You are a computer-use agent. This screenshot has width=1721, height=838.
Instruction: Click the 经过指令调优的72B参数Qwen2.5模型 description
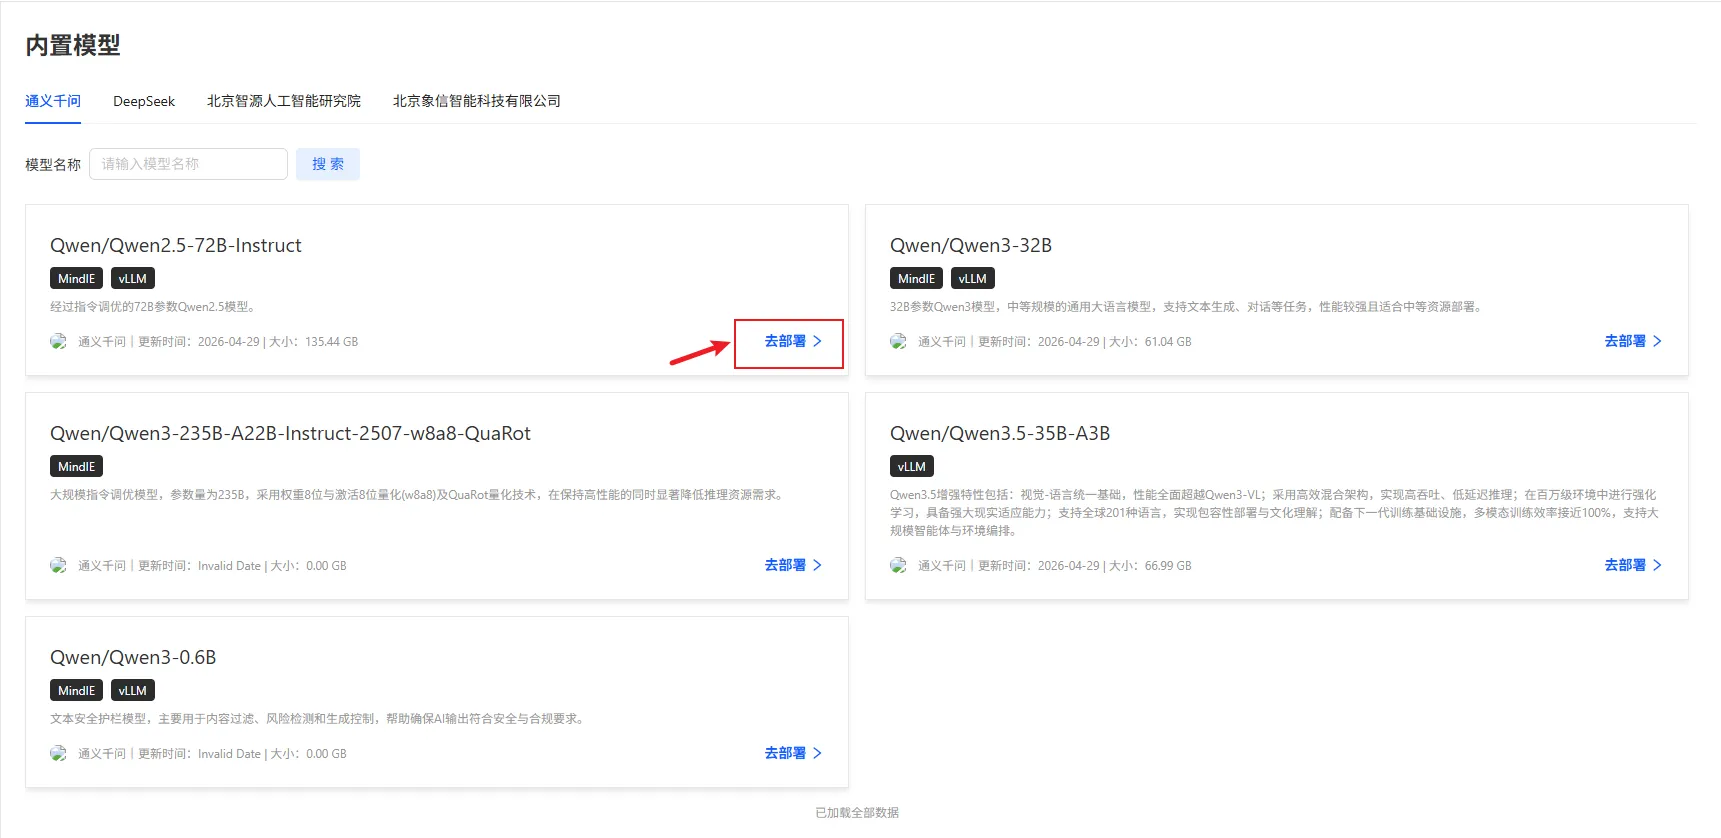pos(154,307)
